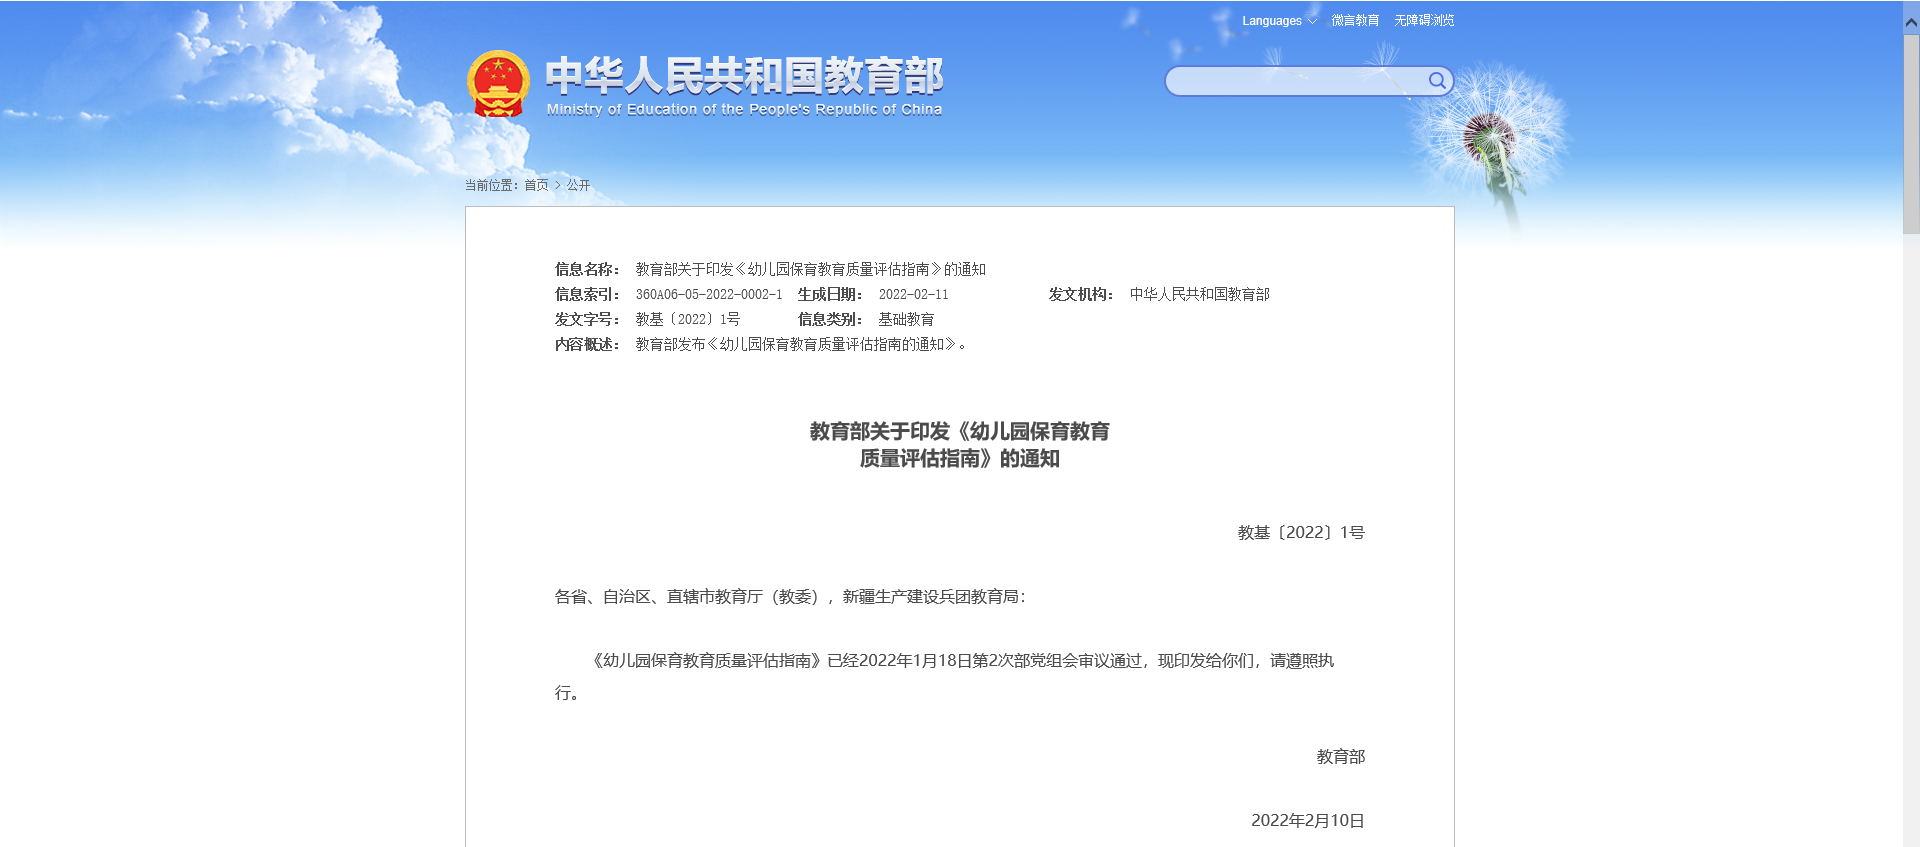Click the signature 教育部 below body

(x=1341, y=757)
